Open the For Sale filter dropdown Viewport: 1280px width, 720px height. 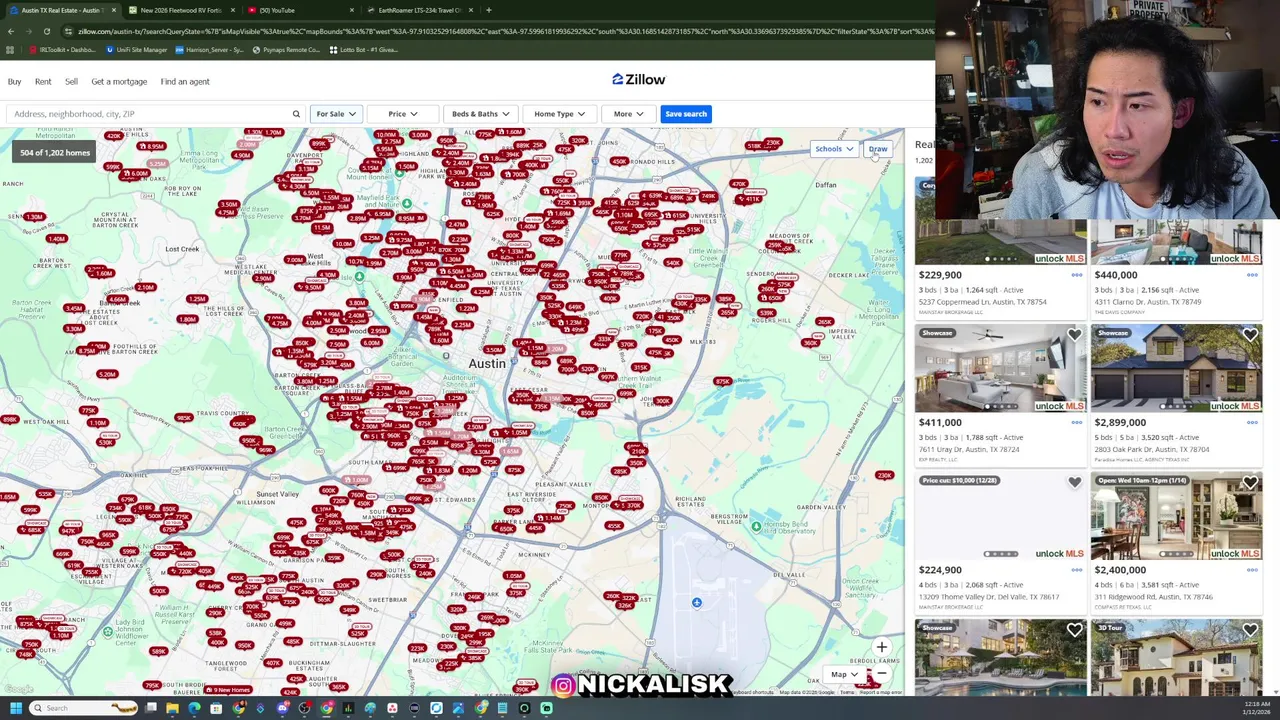click(336, 114)
